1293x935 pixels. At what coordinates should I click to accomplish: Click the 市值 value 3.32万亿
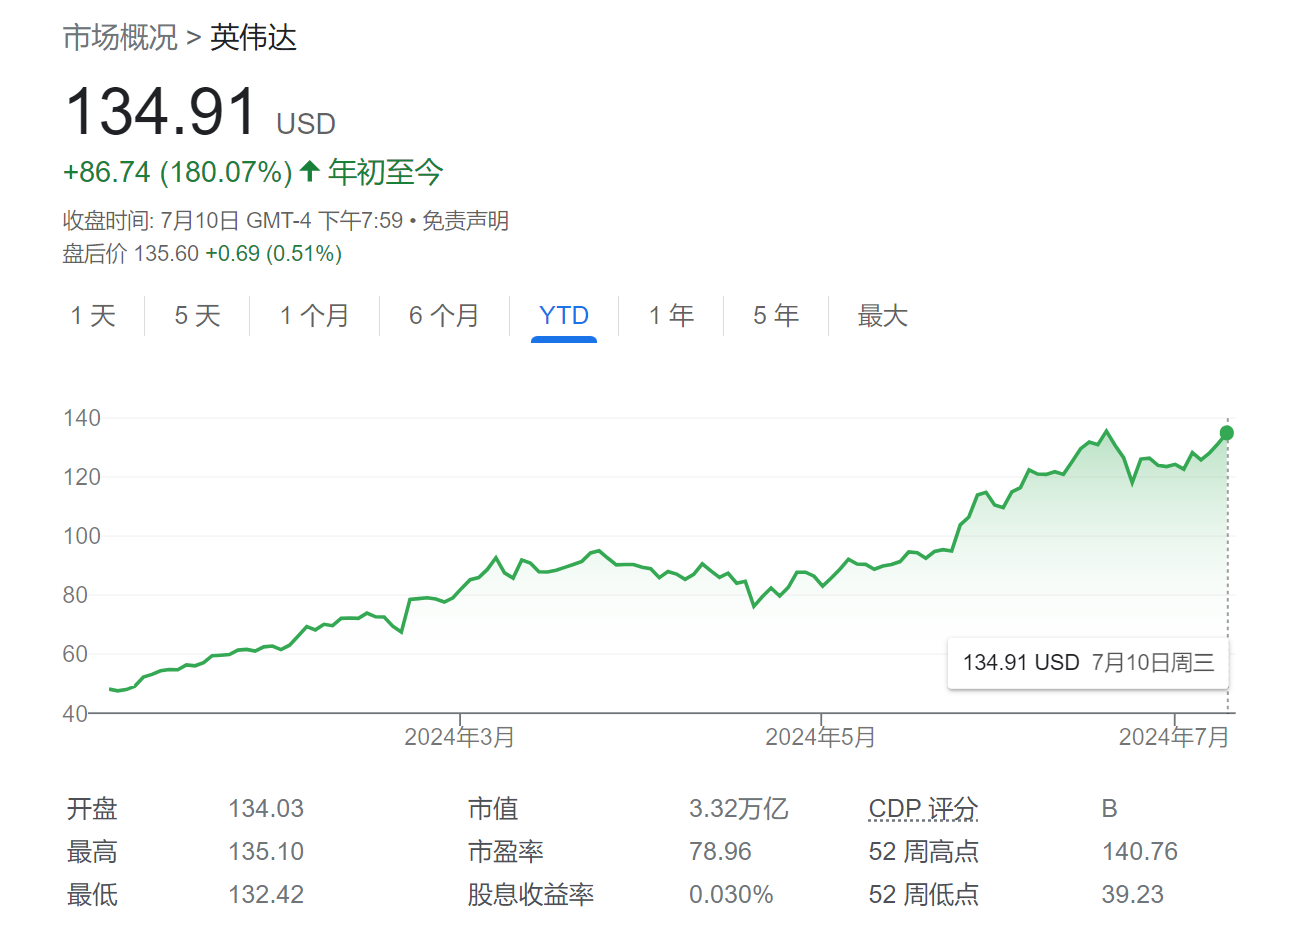tap(738, 808)
